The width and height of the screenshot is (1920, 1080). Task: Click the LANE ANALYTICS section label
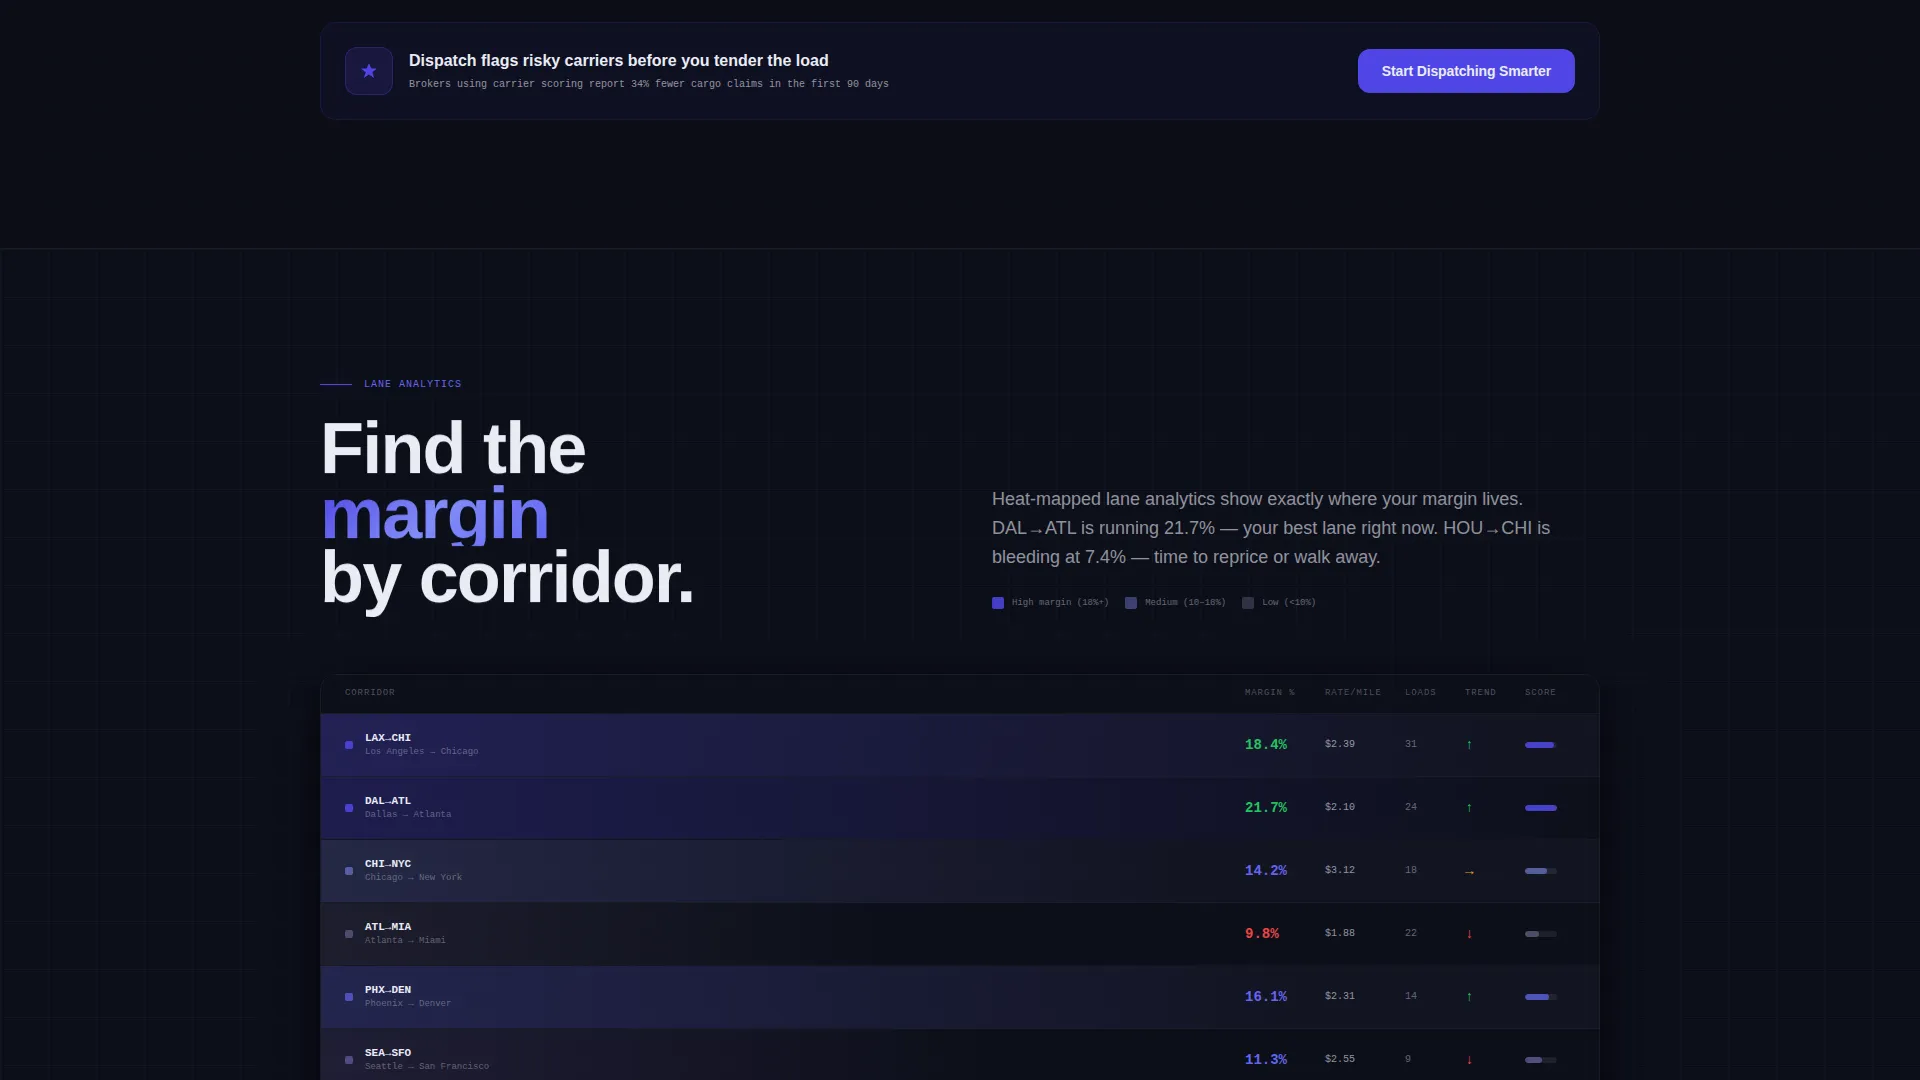tap(412, 384)
